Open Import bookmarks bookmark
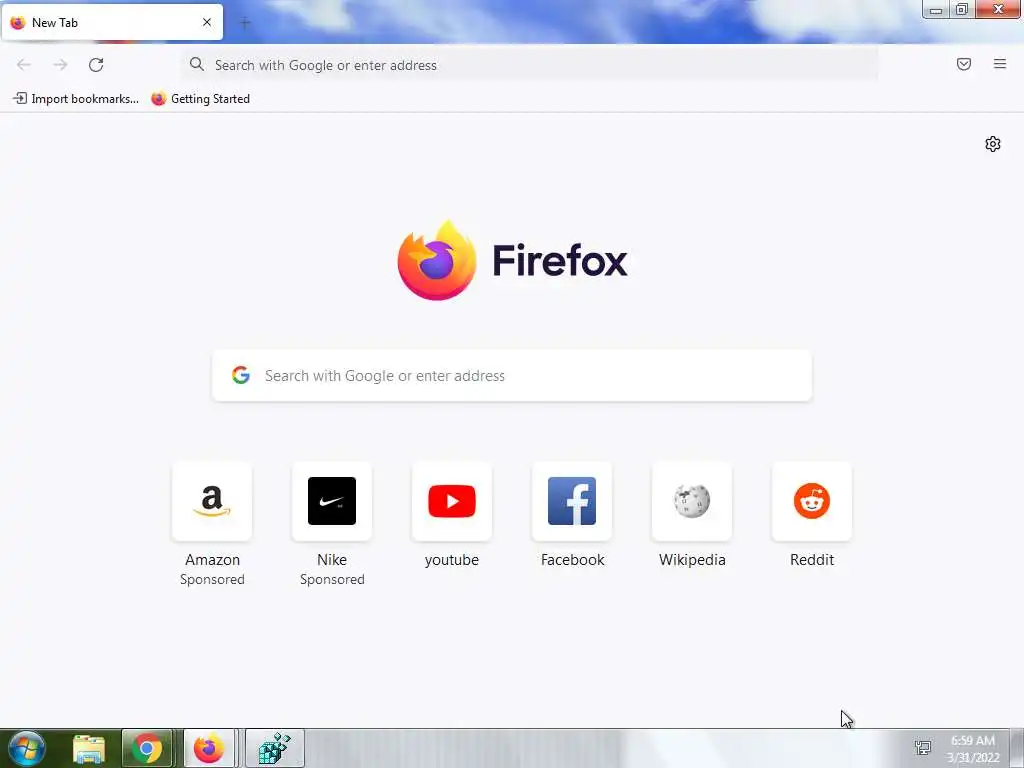This screenshot has width=1024, height=768. point(76,99)
